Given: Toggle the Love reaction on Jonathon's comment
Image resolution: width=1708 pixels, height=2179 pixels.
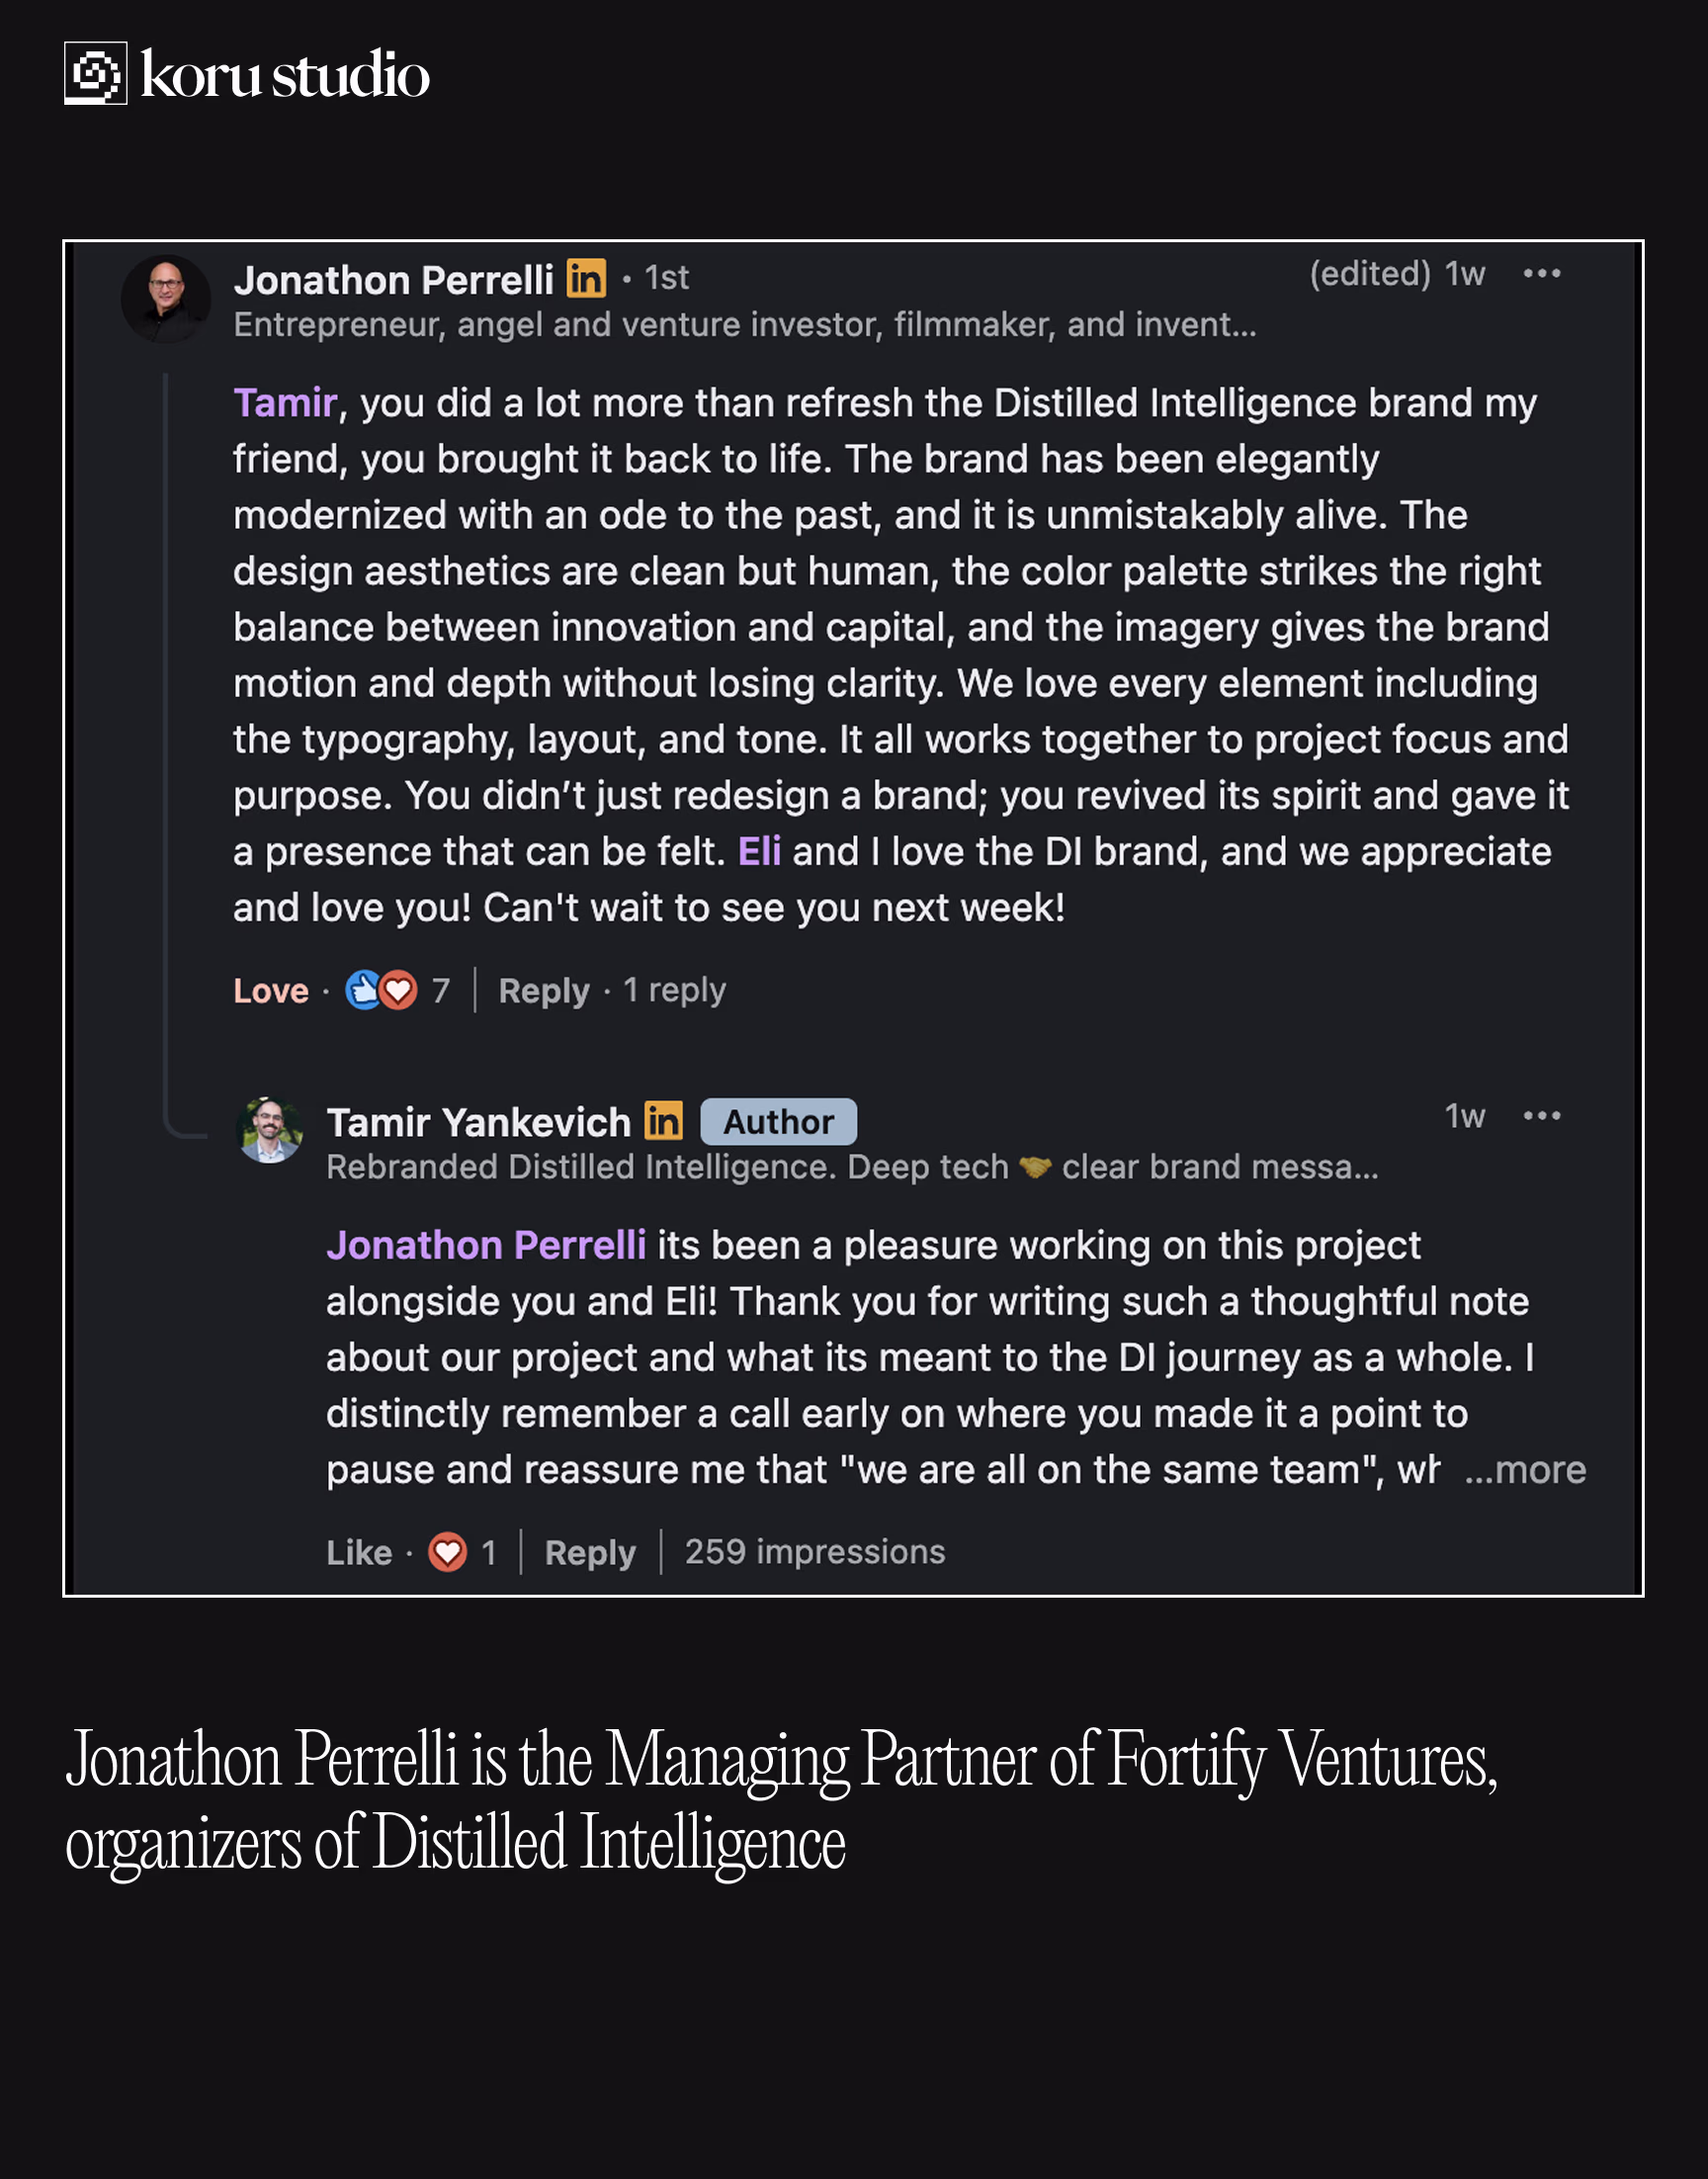Looking at the screenshot, I should pyautogui.click(x=270, y=991).
